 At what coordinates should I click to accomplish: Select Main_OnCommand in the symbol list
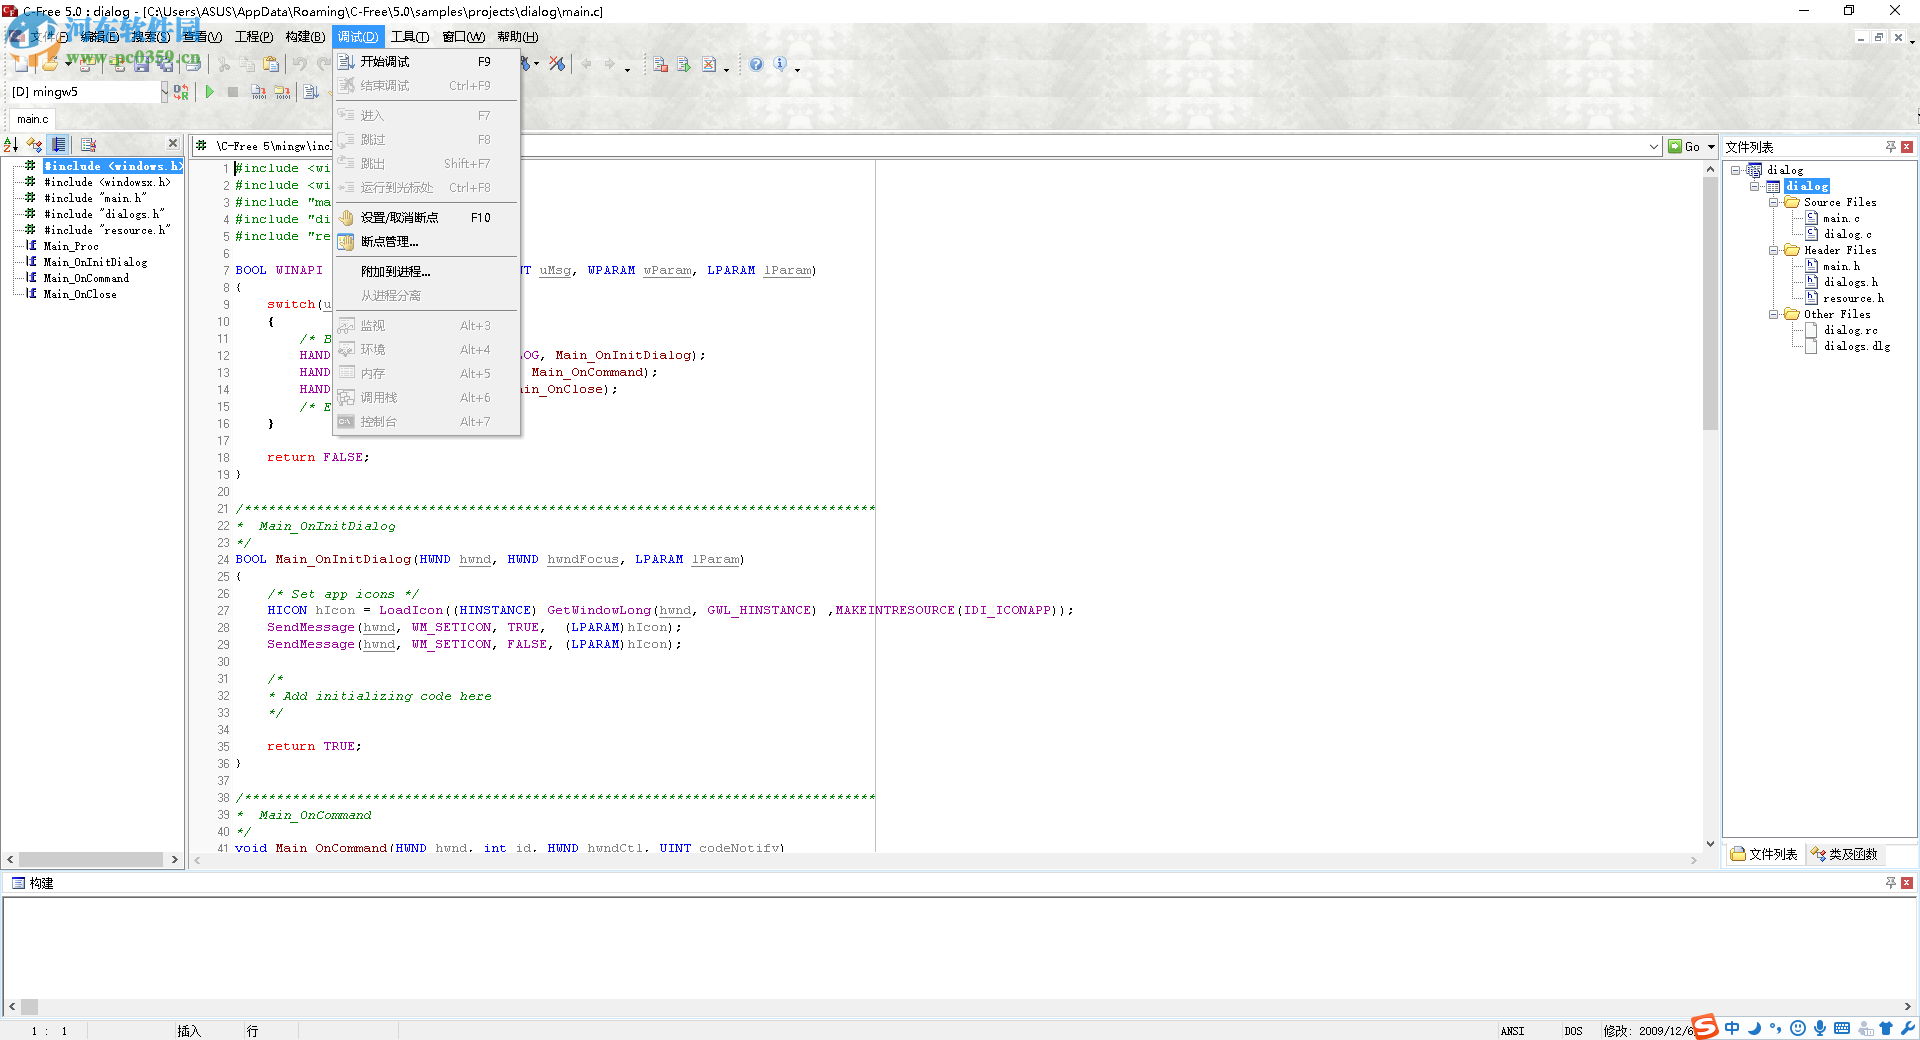click(86, 278)
